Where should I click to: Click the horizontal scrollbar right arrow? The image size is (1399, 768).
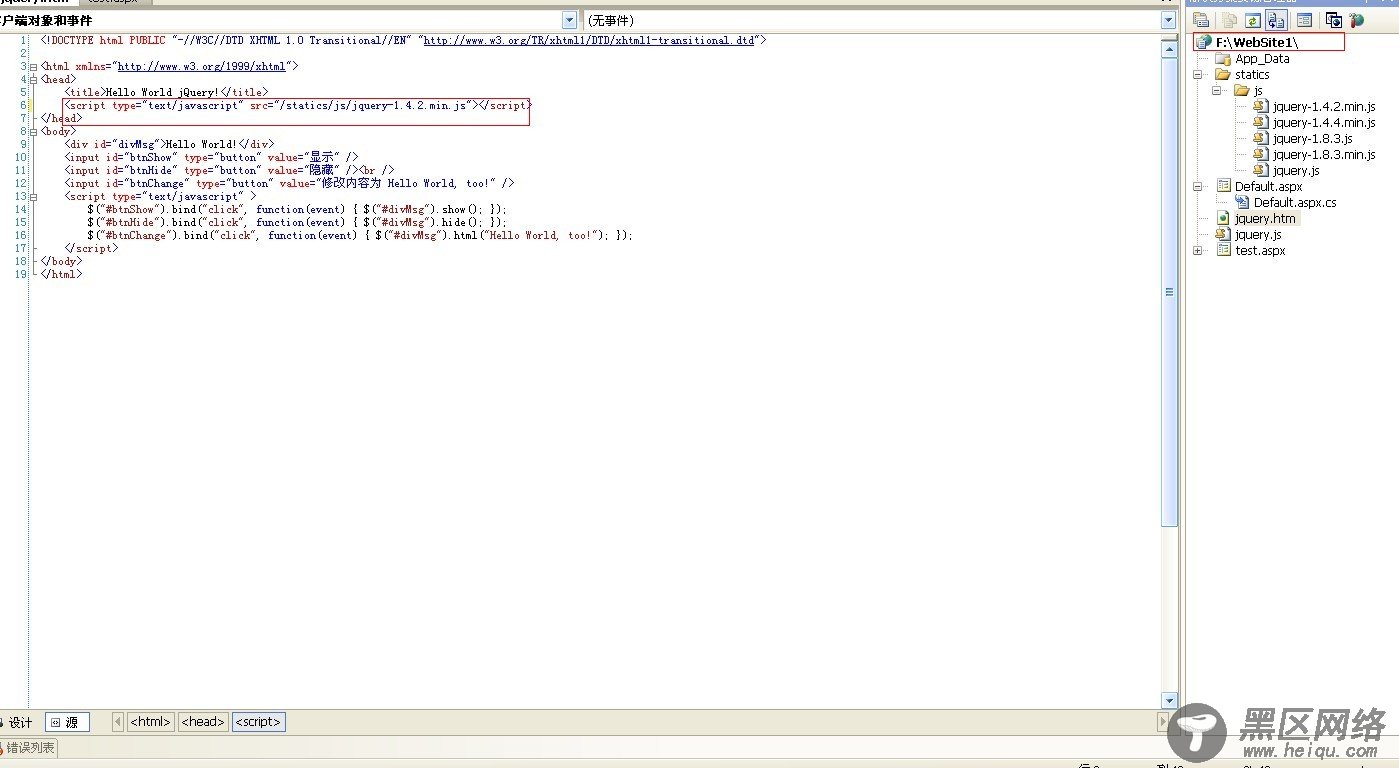pyautogui.click(x=1163, y=722)
